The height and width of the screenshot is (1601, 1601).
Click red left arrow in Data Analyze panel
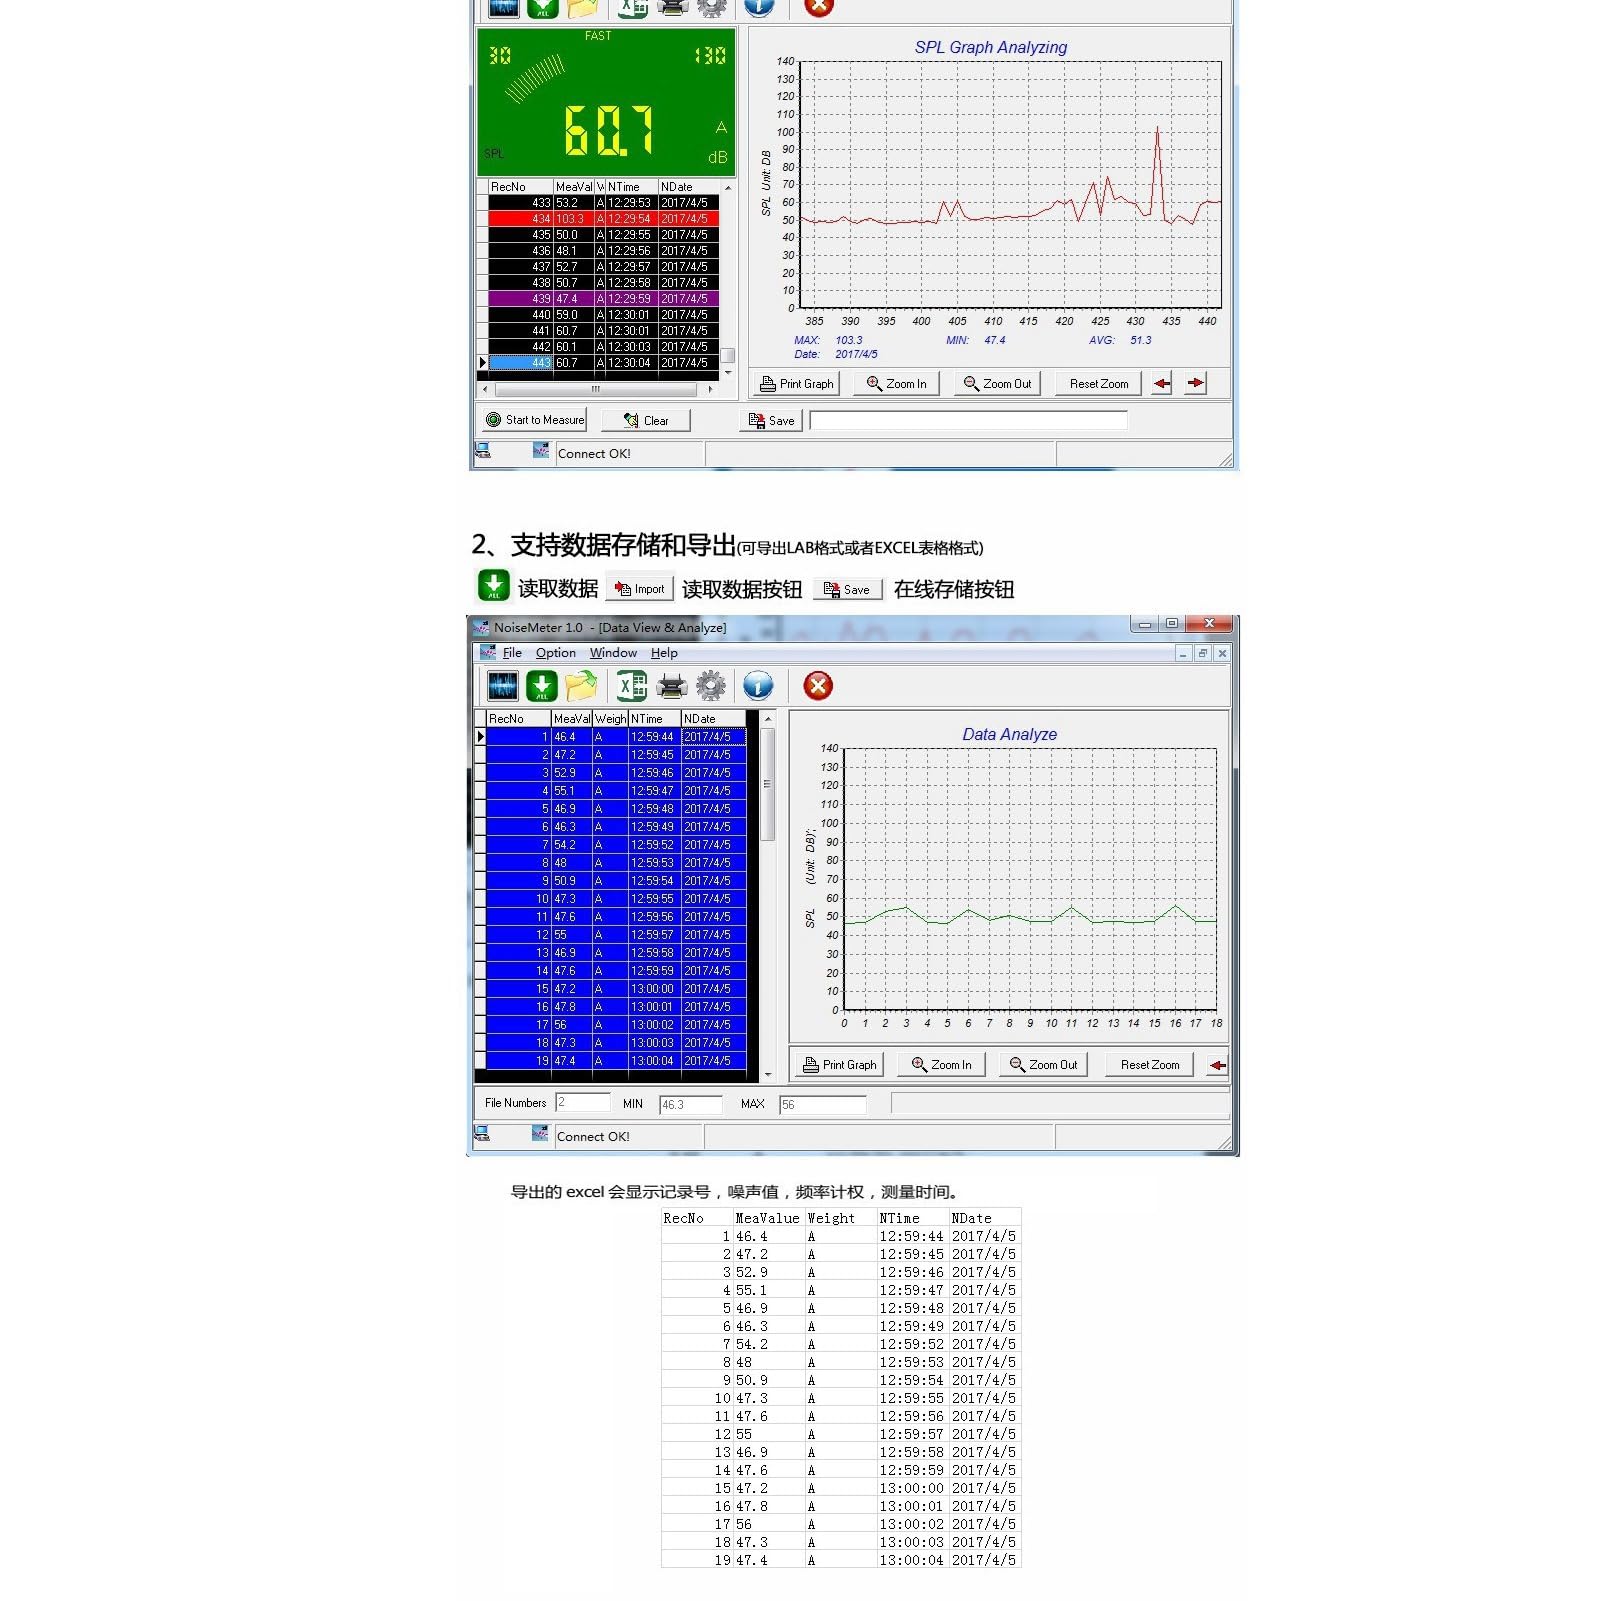(x=1217, y=1065)
